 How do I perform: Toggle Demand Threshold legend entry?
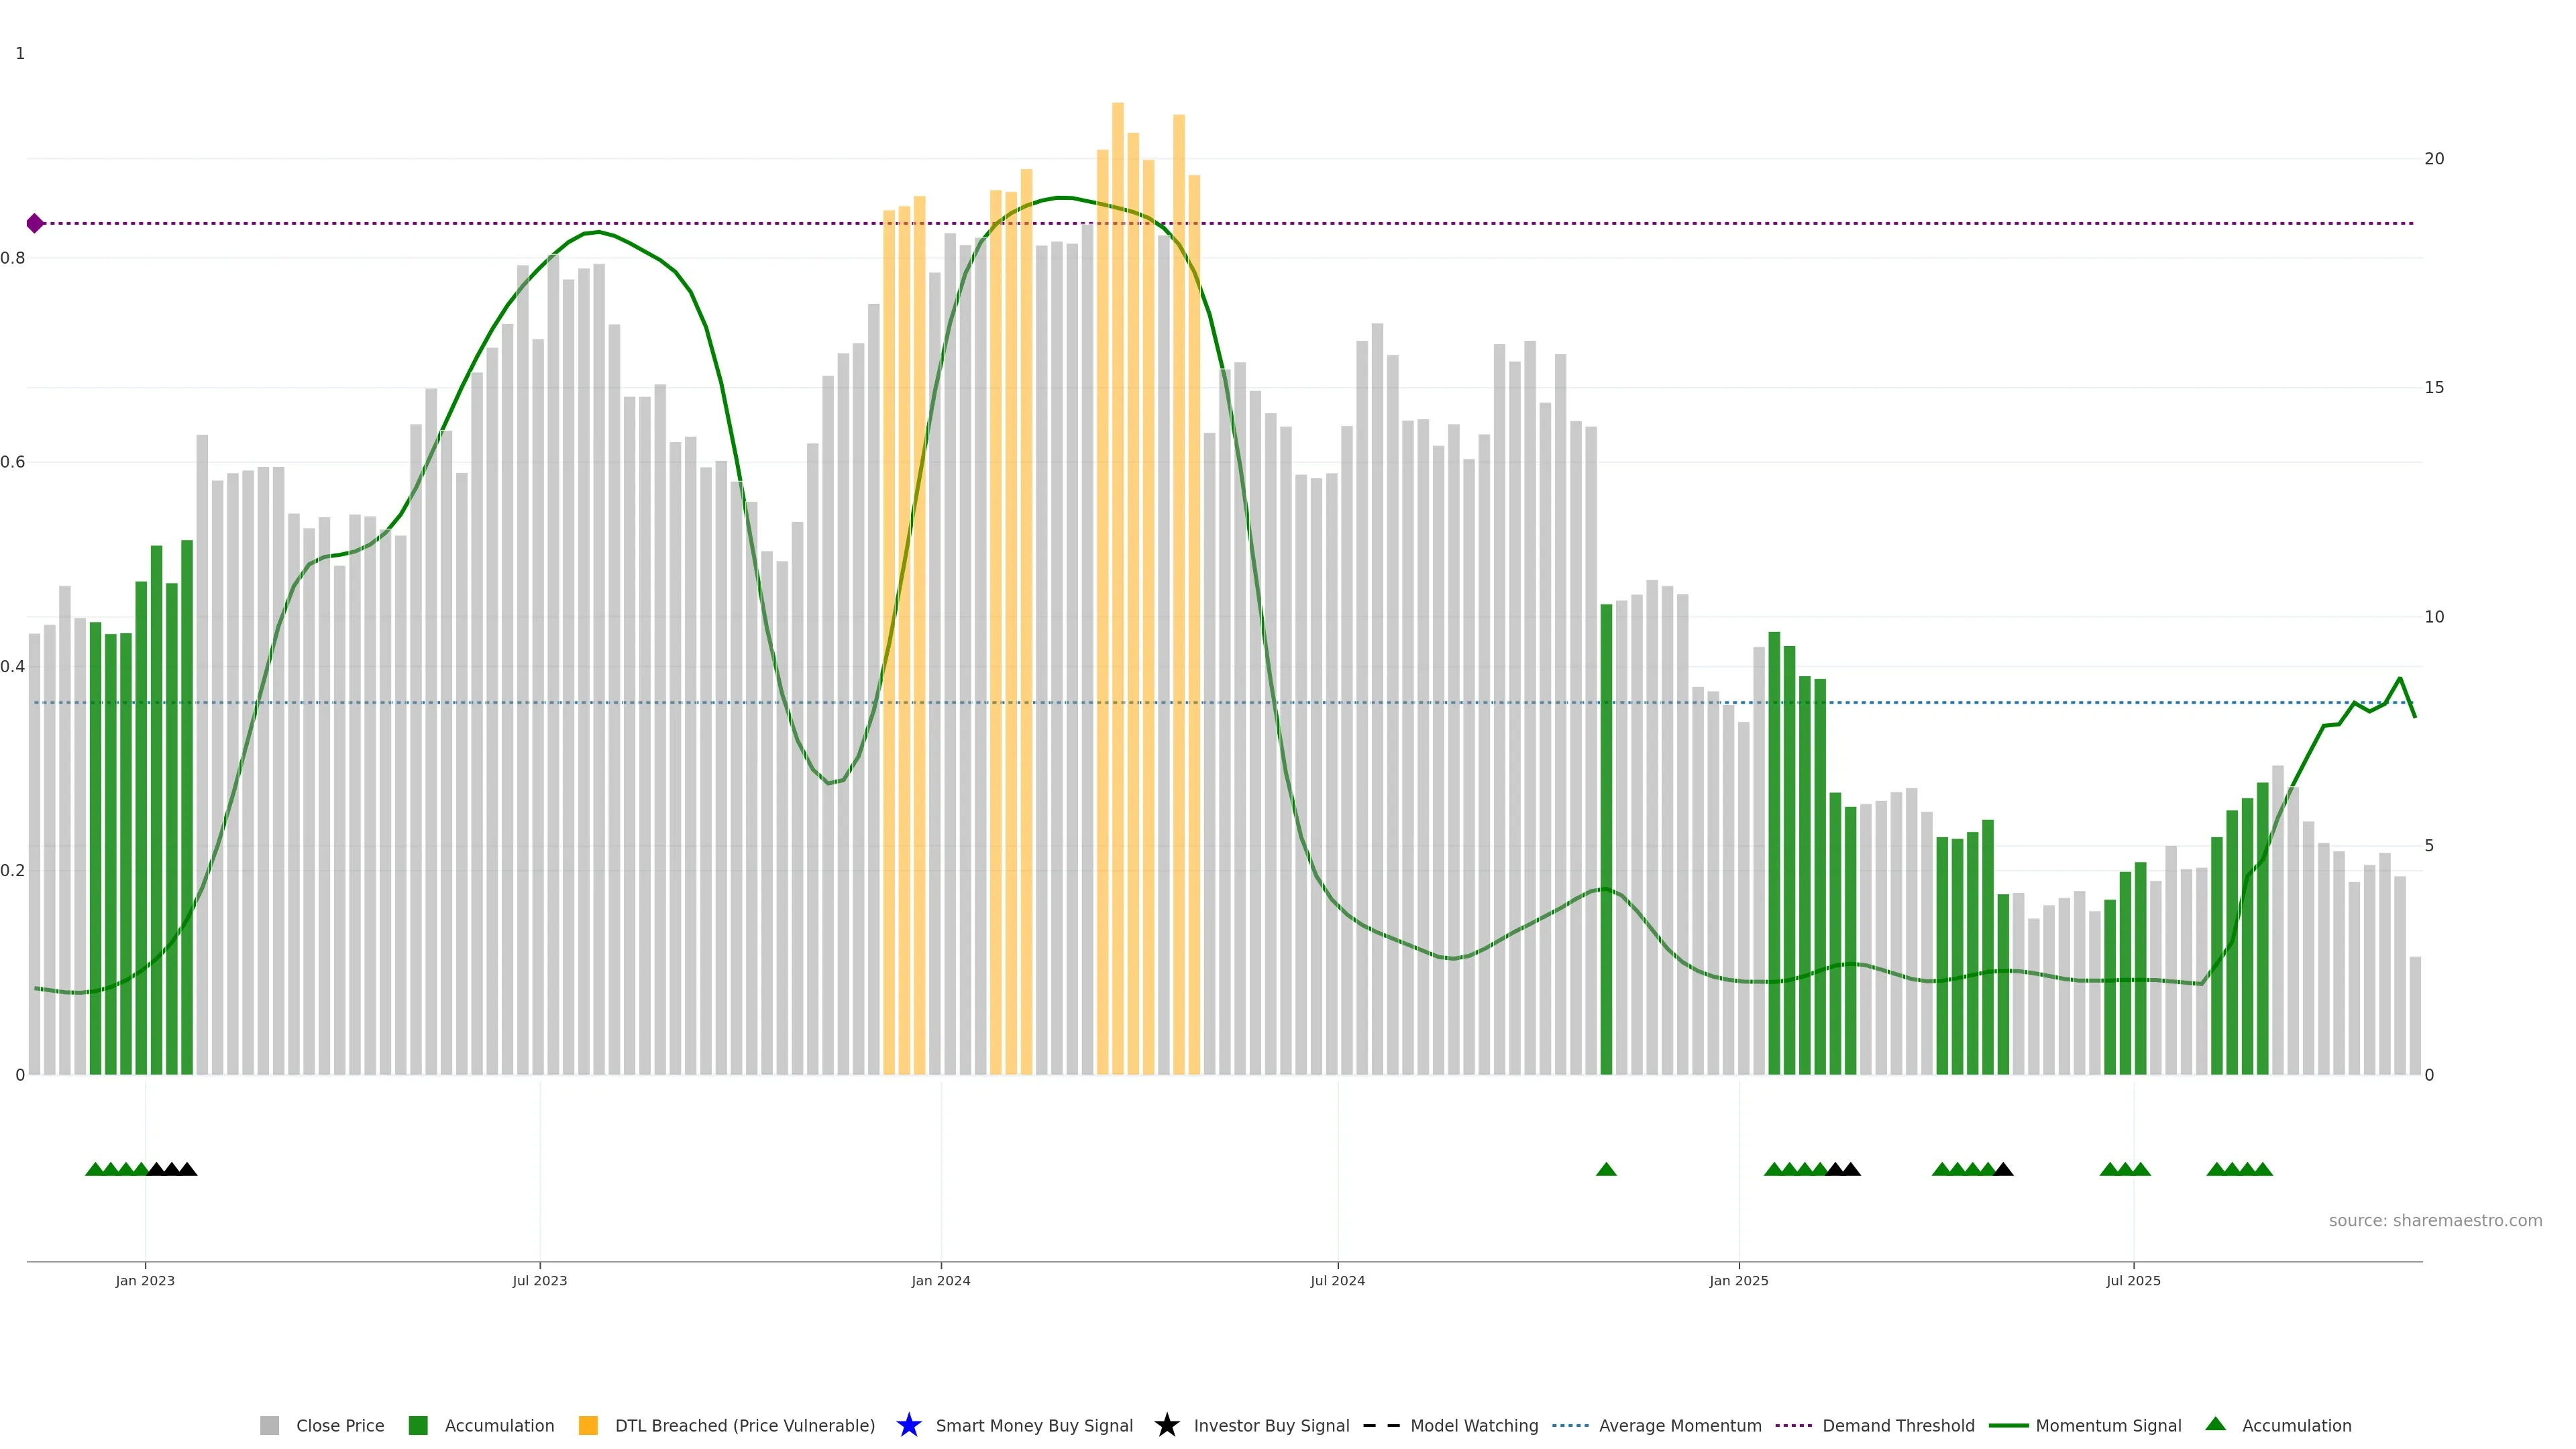(1898, 1425)
